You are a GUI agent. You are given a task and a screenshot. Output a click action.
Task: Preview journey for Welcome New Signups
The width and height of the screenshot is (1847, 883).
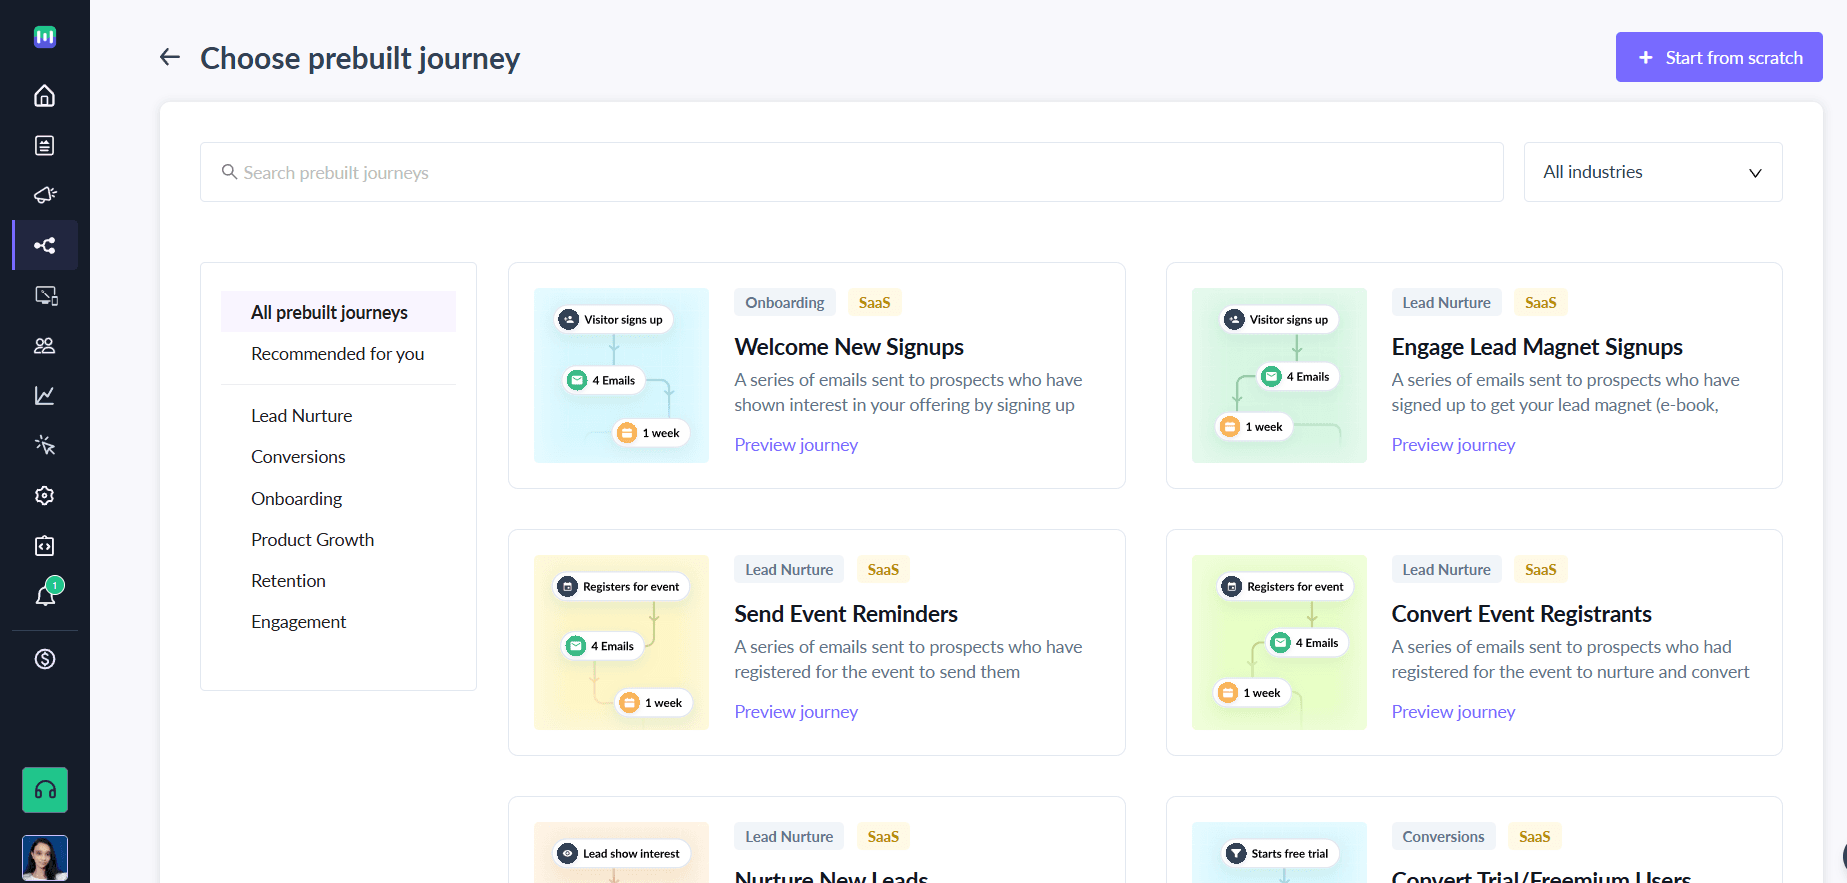coord(796,445)
